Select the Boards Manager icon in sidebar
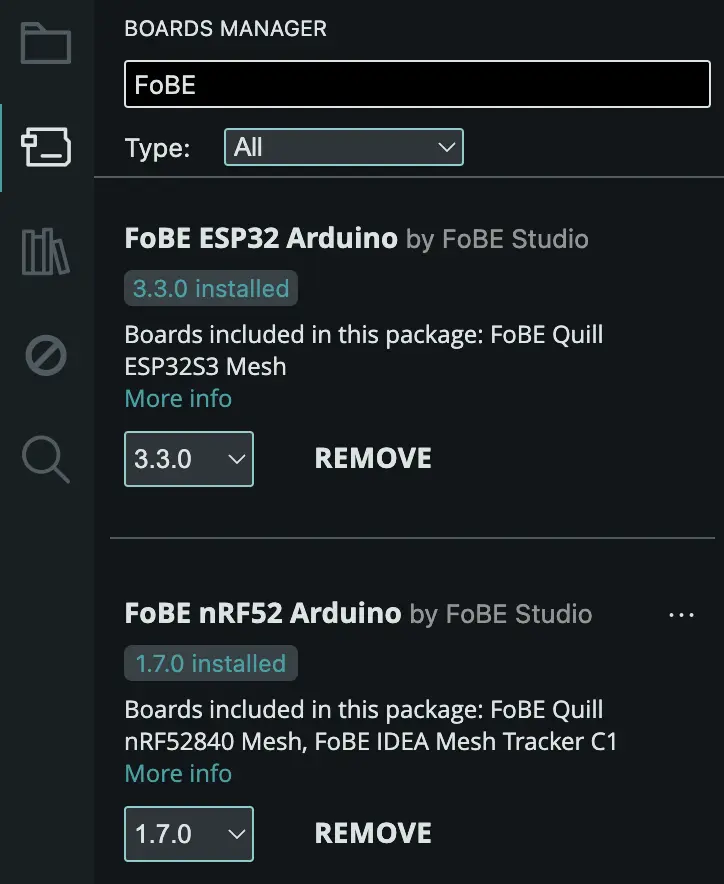Screen dimensions: 724x884 [x=44, y=148]
